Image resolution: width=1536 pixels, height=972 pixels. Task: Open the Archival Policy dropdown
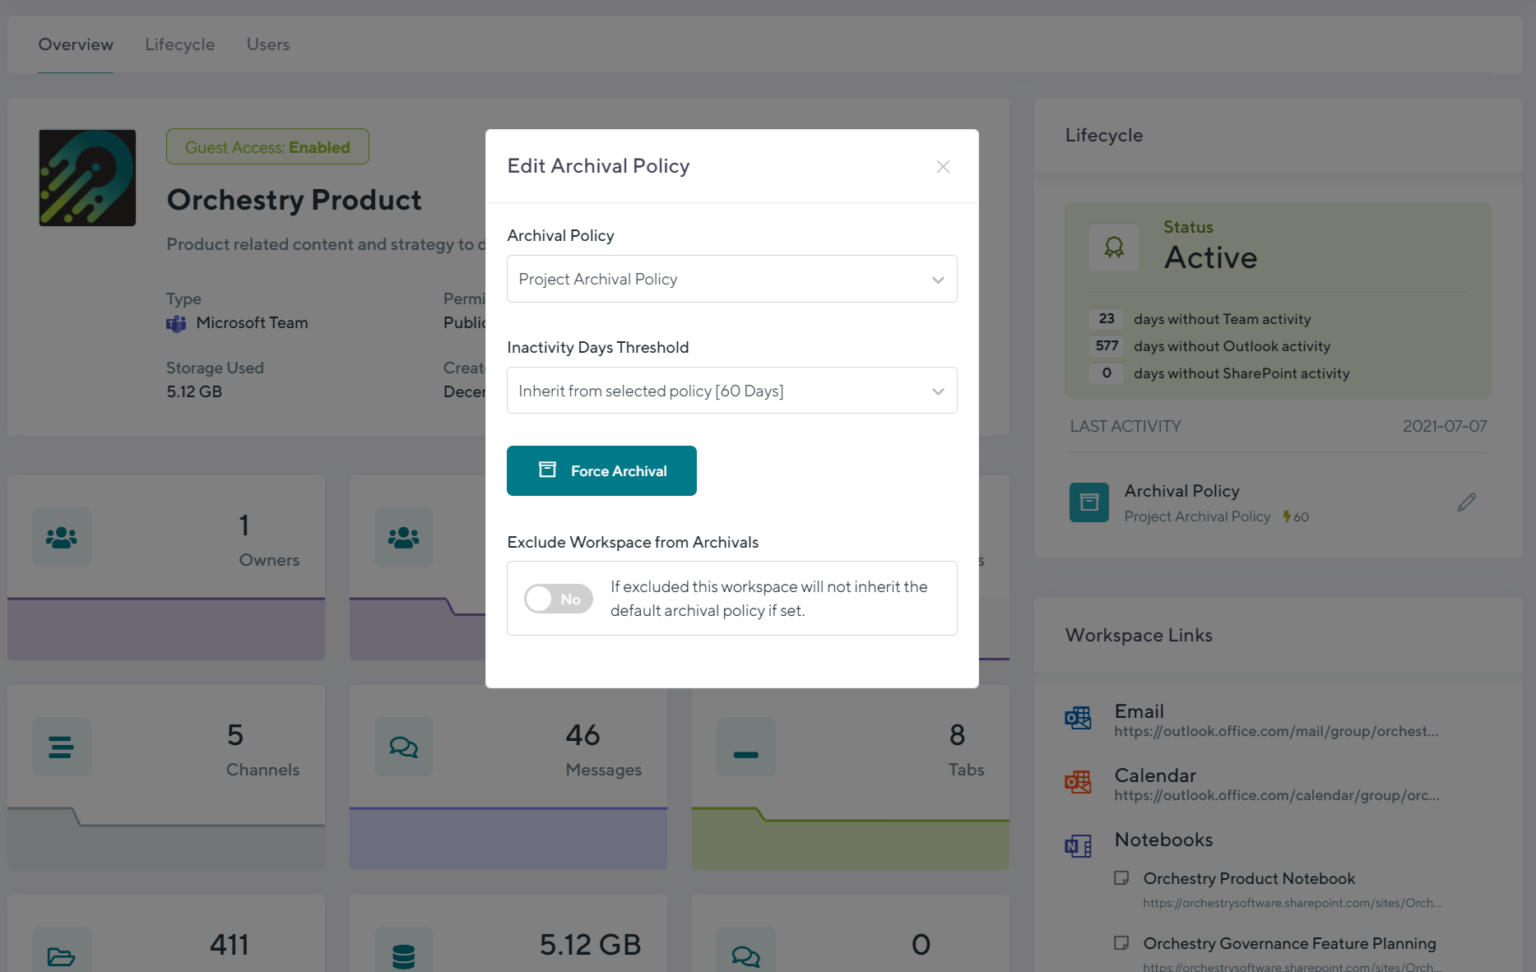point(732,279)
